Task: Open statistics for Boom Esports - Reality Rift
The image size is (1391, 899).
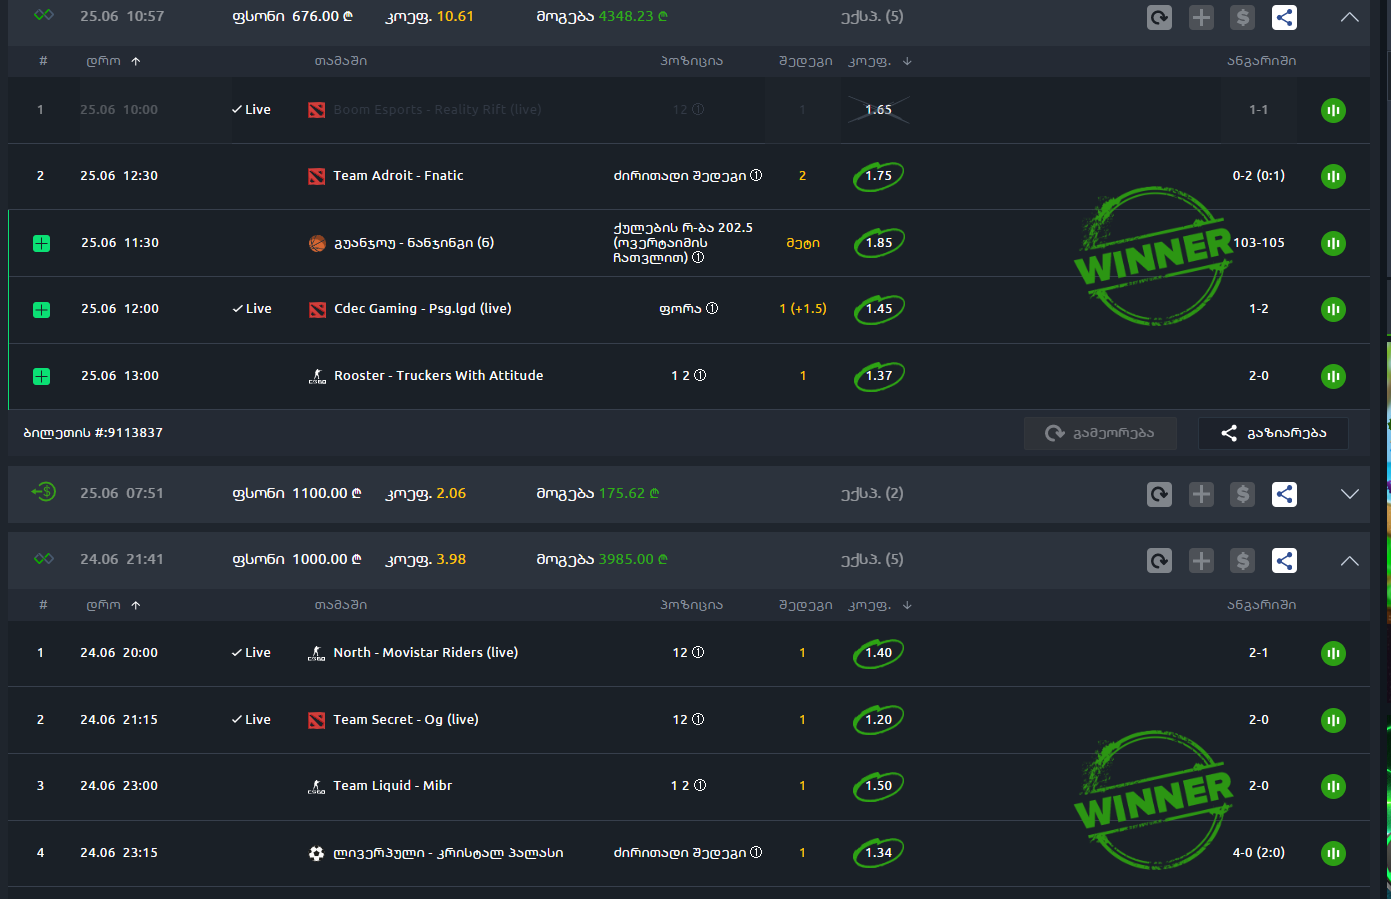Action: [x=1333, y=110]
